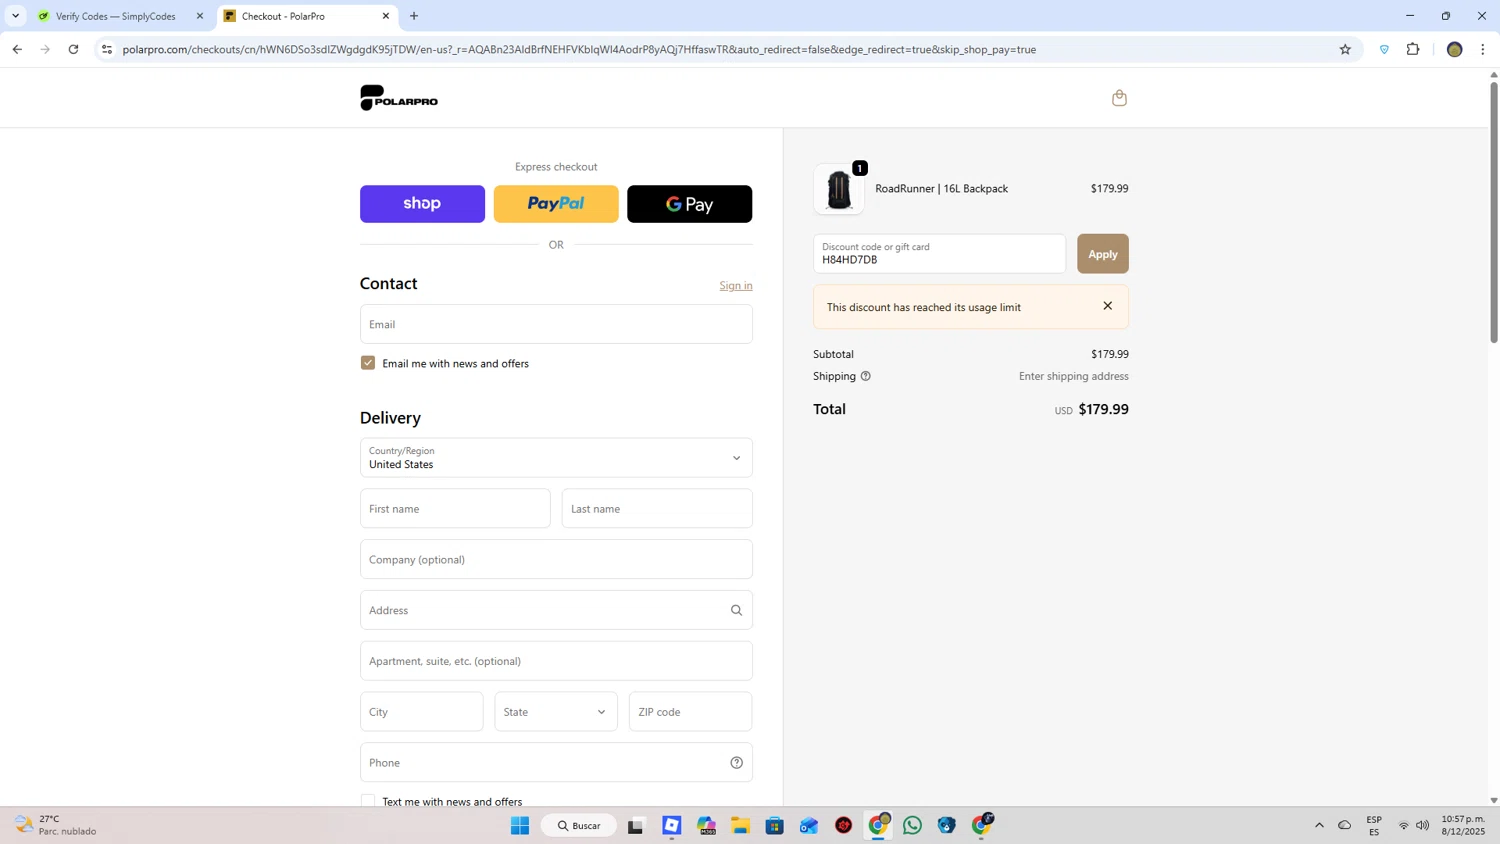
Task: Open the Wi-Fi network tray icon
Action: [x=1403, y=825]
